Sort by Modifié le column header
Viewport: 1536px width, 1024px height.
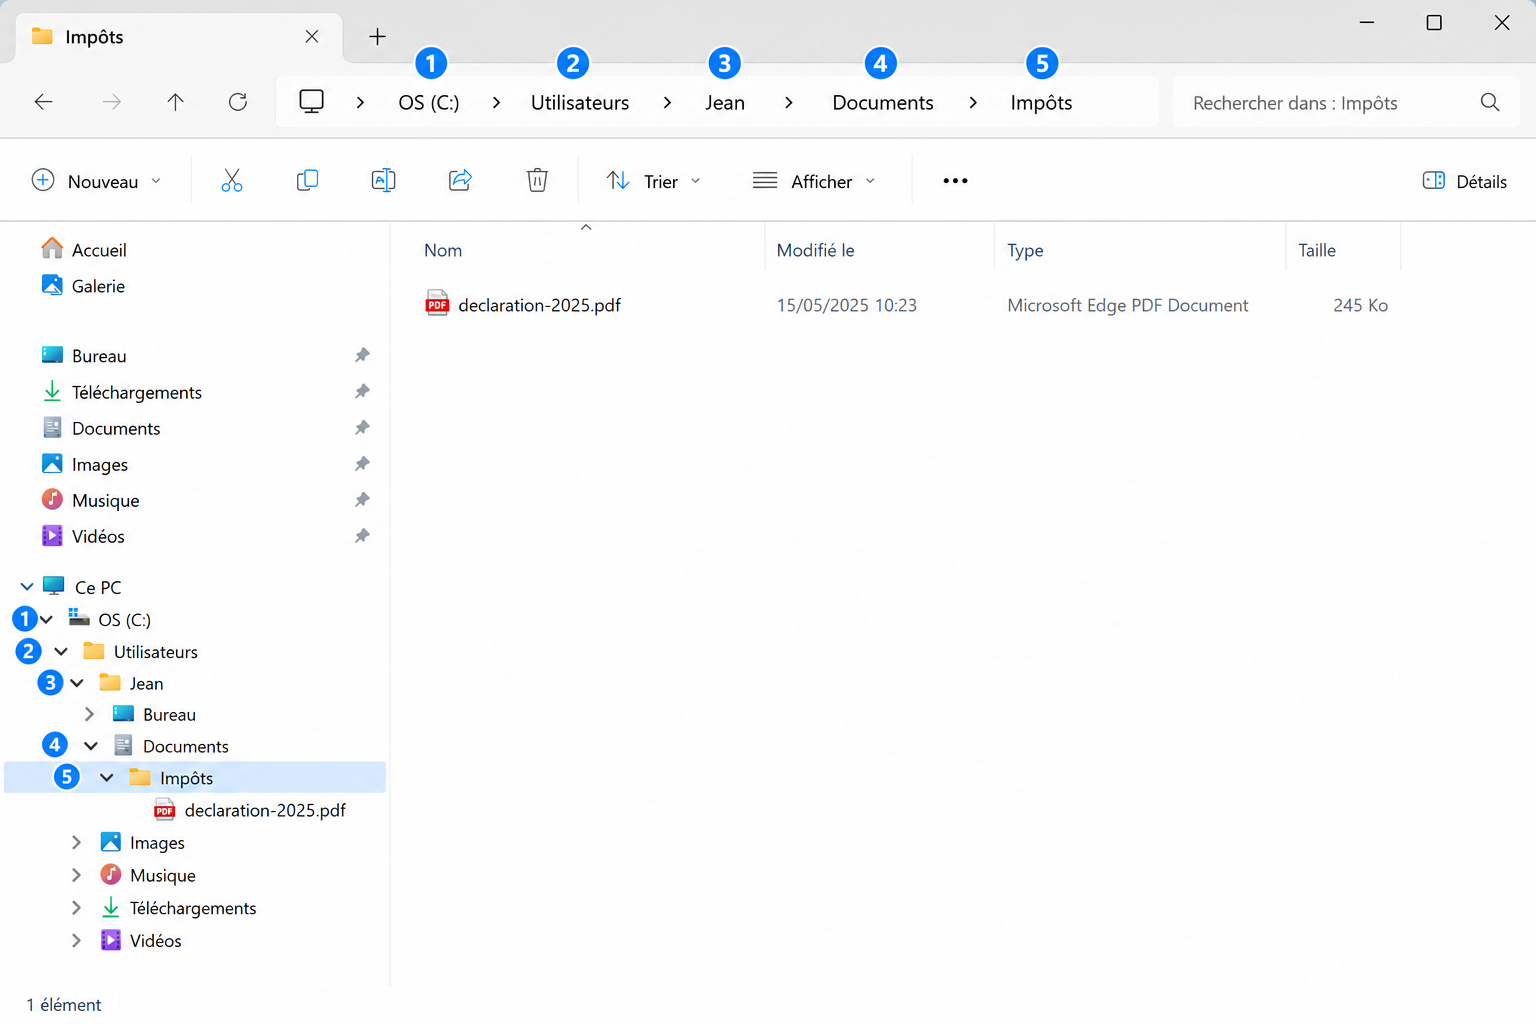pyautogui.click(x=816, y=250)
